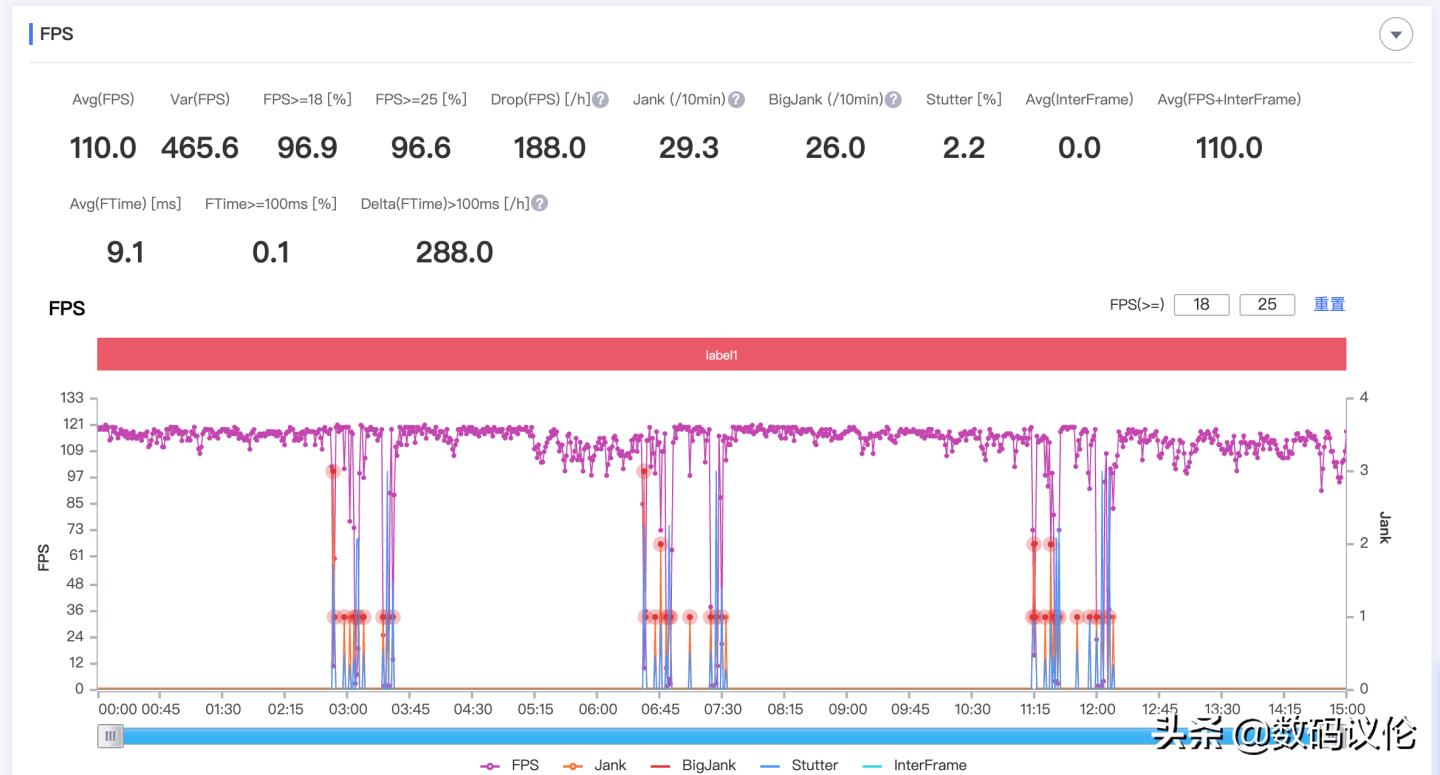Click the FPS threshold field showing 25
Screen dimensions: 1440x775
1267,305
